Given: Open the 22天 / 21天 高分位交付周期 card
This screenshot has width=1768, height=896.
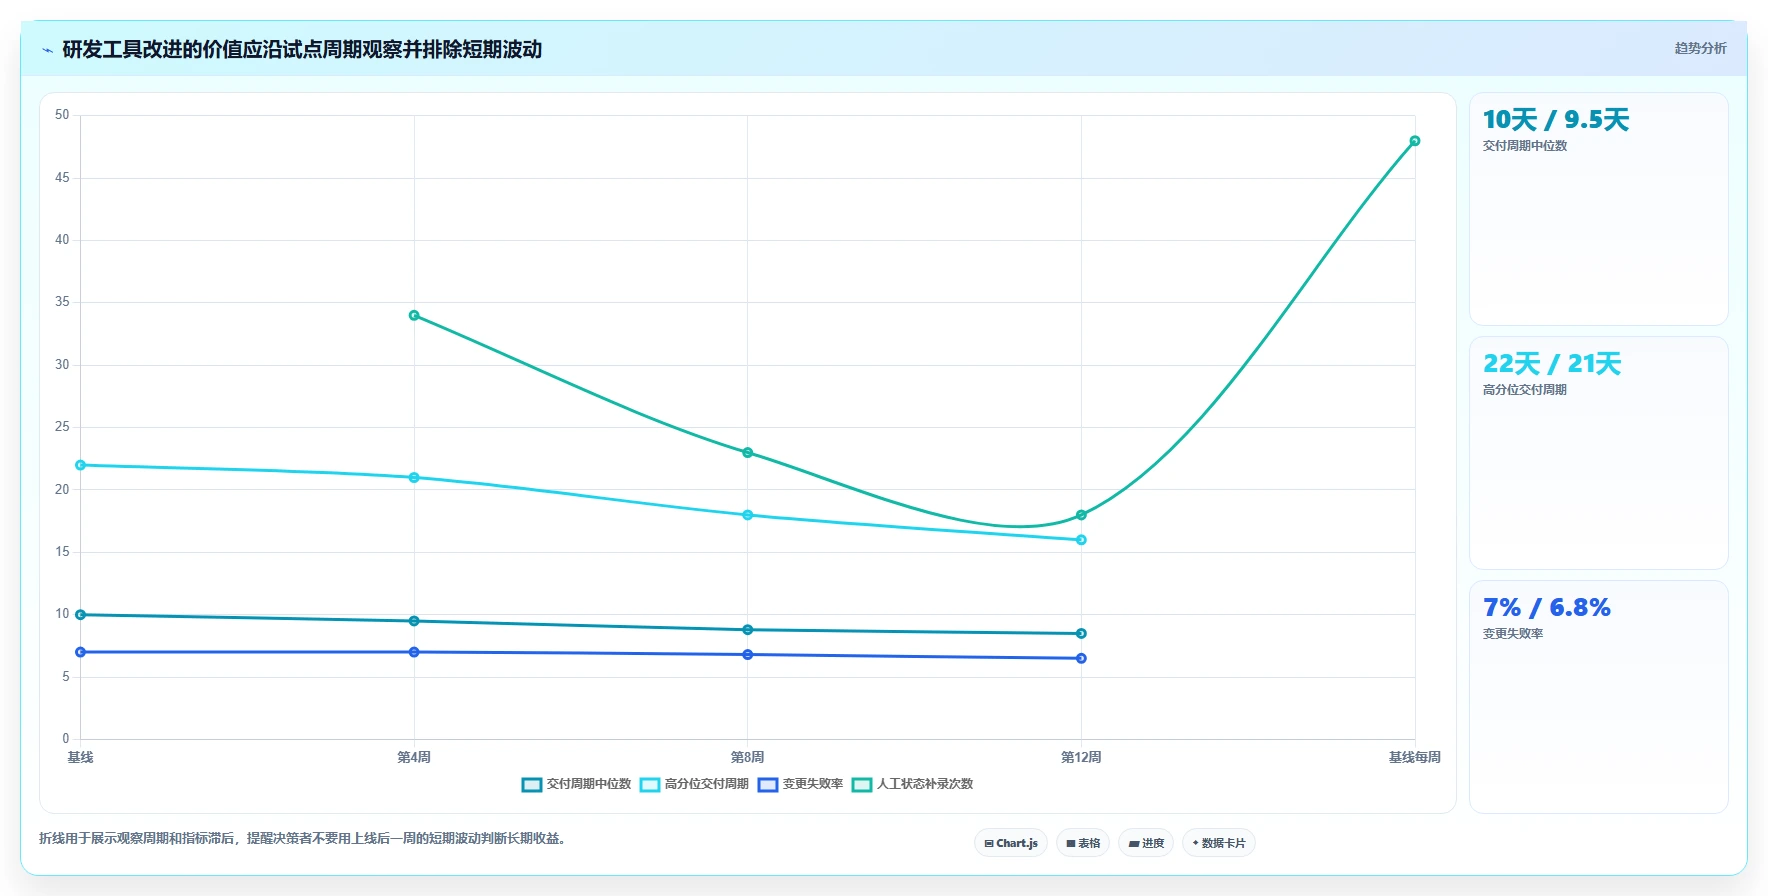Looking at the screenshot, I should click(x=1598, y=453).
